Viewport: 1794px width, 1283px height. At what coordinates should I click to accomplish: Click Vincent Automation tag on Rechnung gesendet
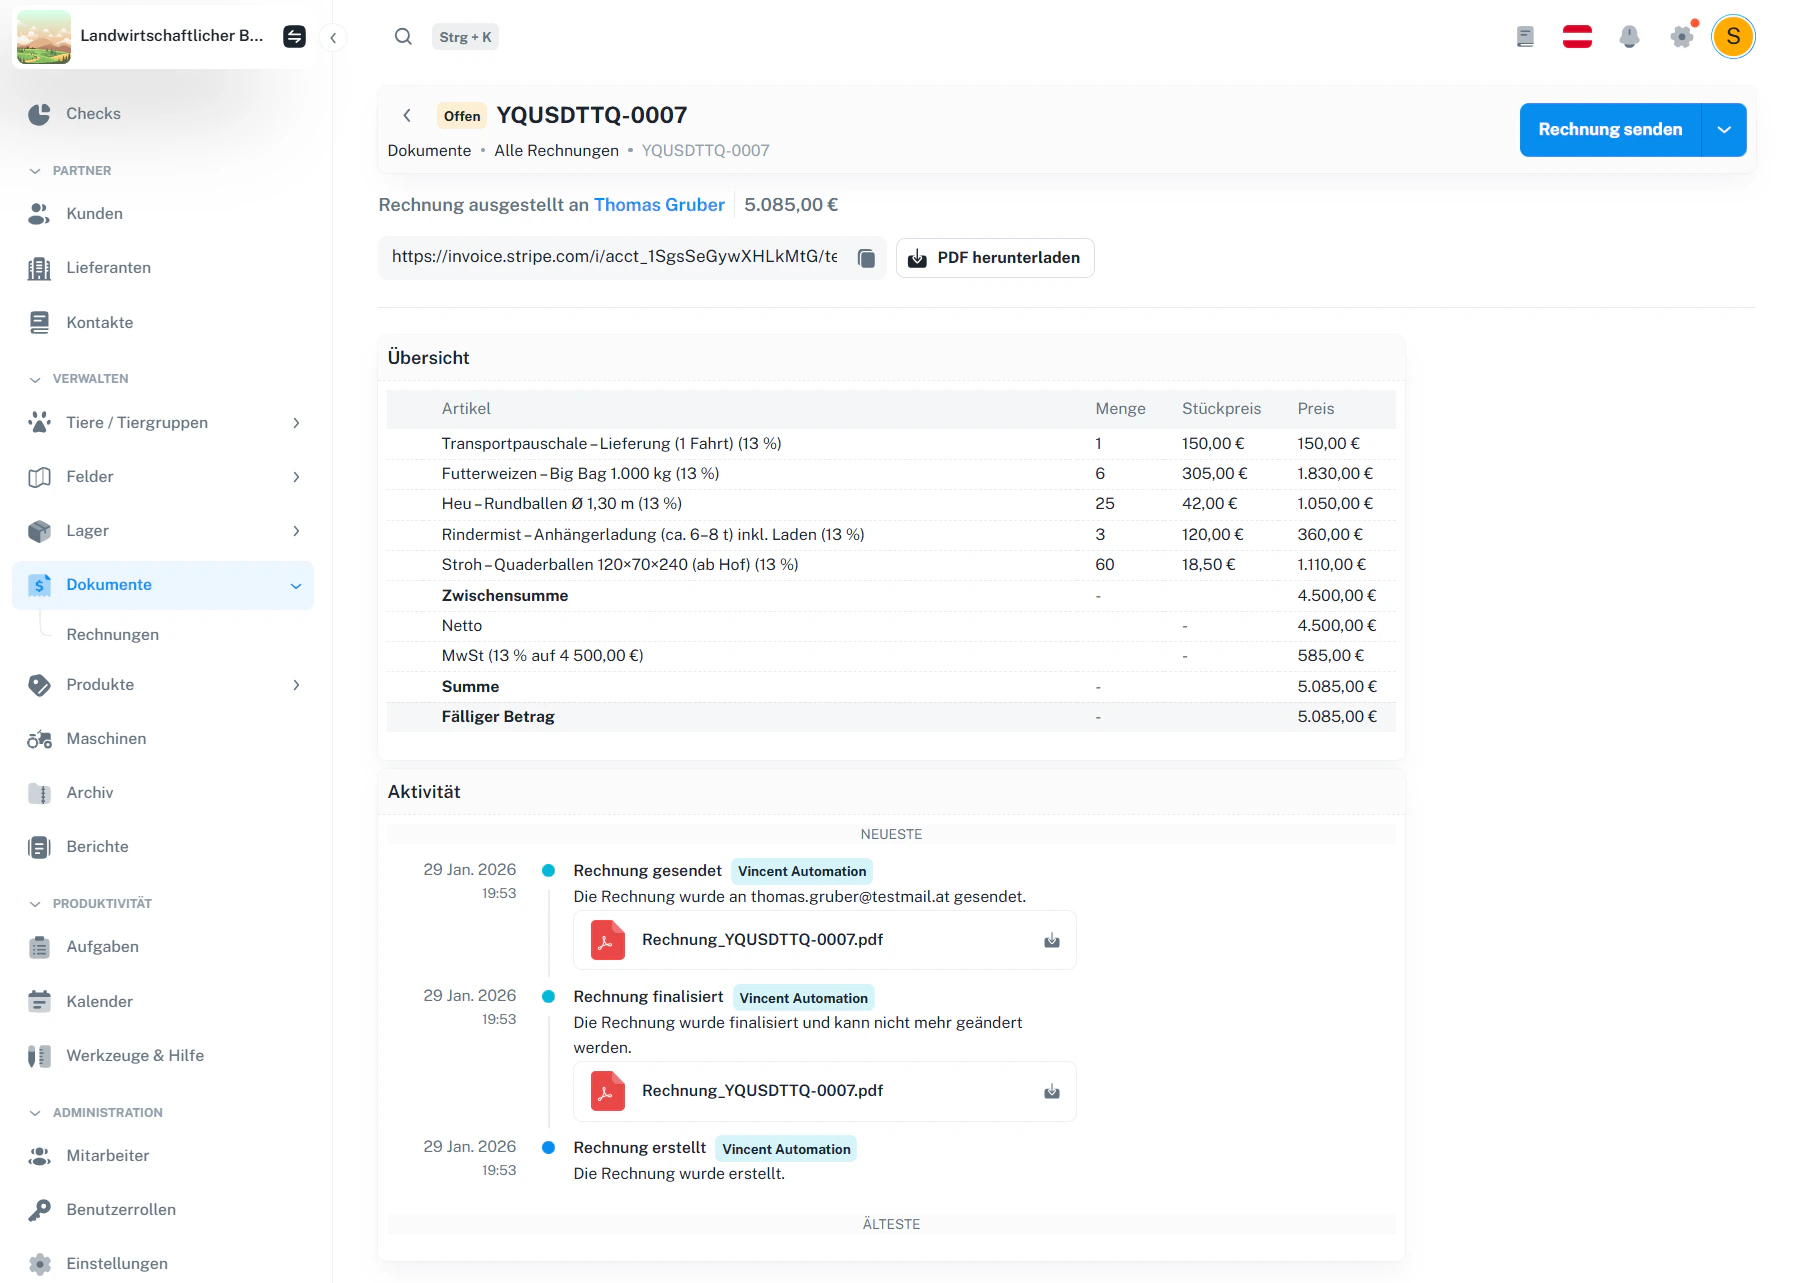point(802,871)
